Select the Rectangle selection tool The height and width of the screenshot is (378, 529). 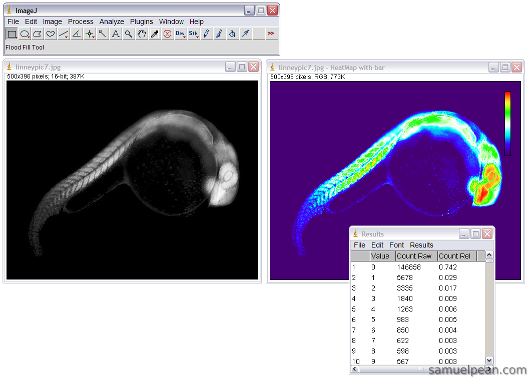tap(12, 34)
